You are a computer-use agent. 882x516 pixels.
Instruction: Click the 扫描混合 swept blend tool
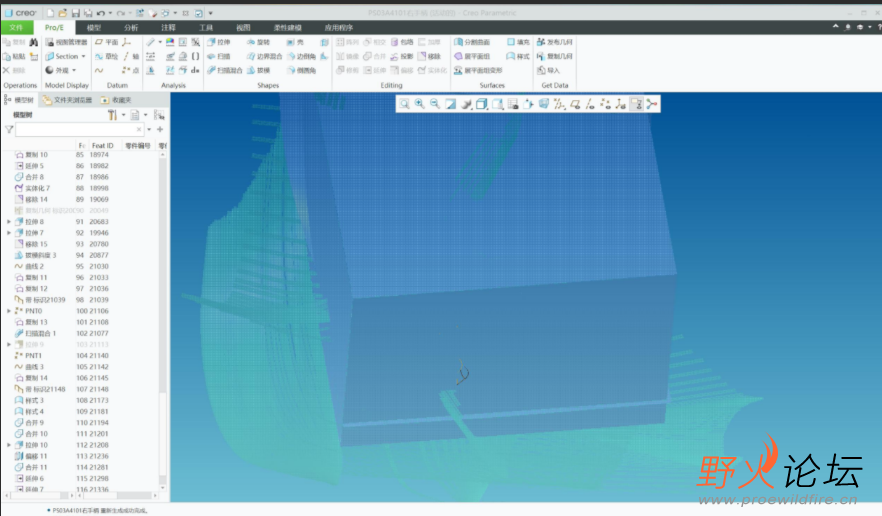pos(224,70)
